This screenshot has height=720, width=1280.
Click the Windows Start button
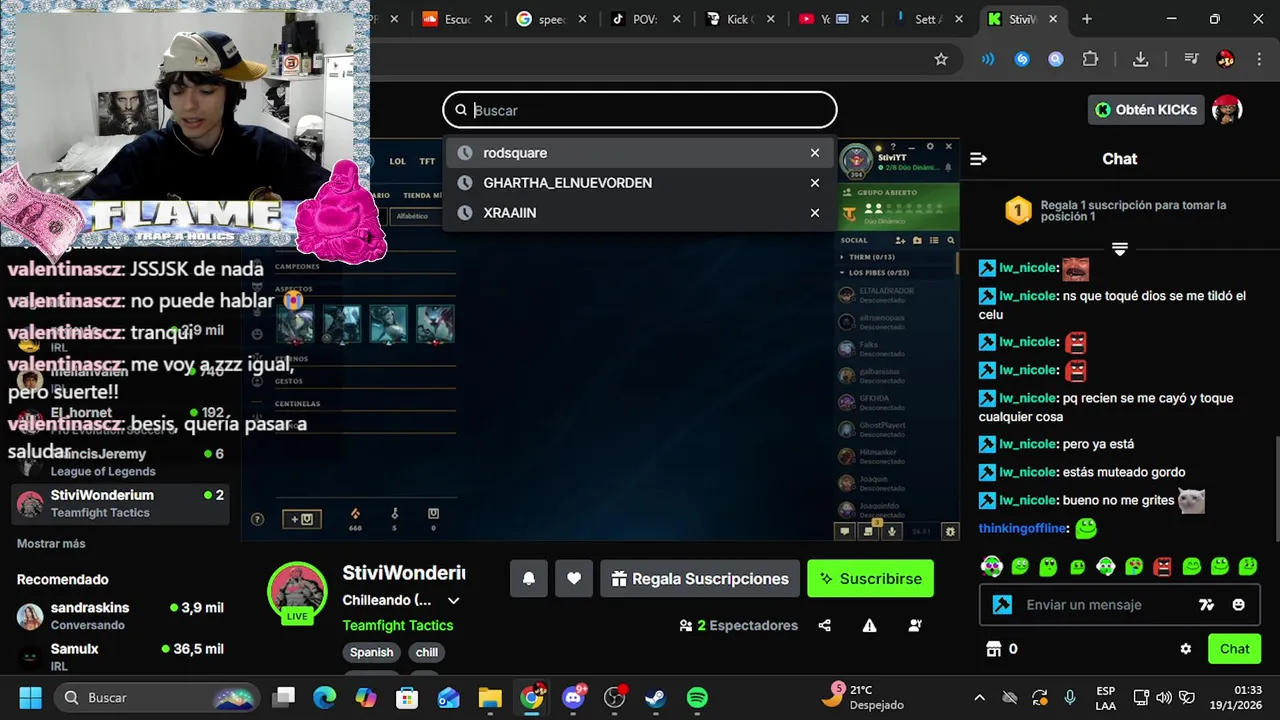click(31, 698)
